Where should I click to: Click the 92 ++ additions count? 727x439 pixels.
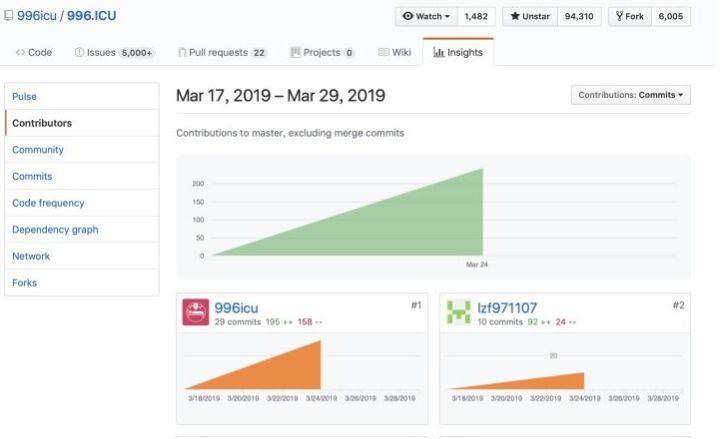point(539,322)
